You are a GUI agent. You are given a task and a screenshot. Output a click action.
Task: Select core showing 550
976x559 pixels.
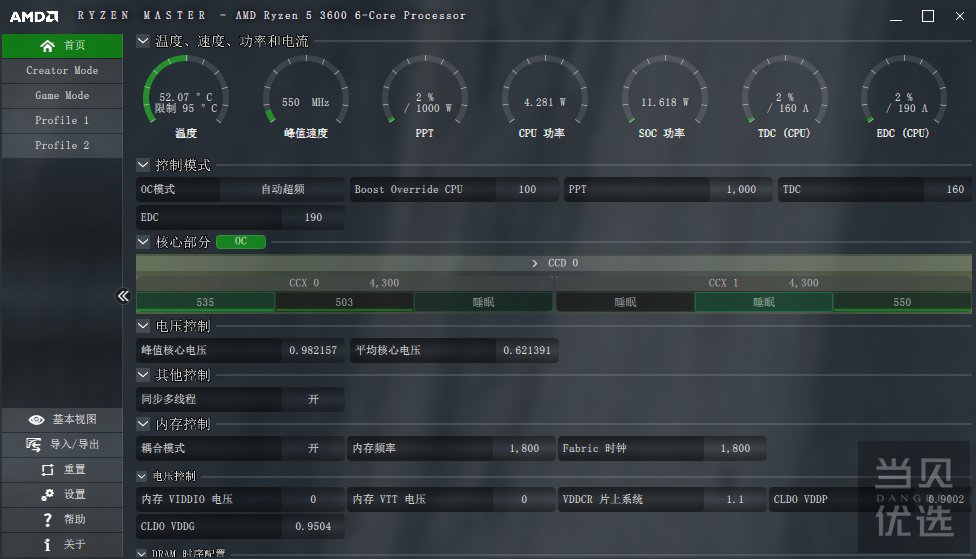tap(902, 302)
